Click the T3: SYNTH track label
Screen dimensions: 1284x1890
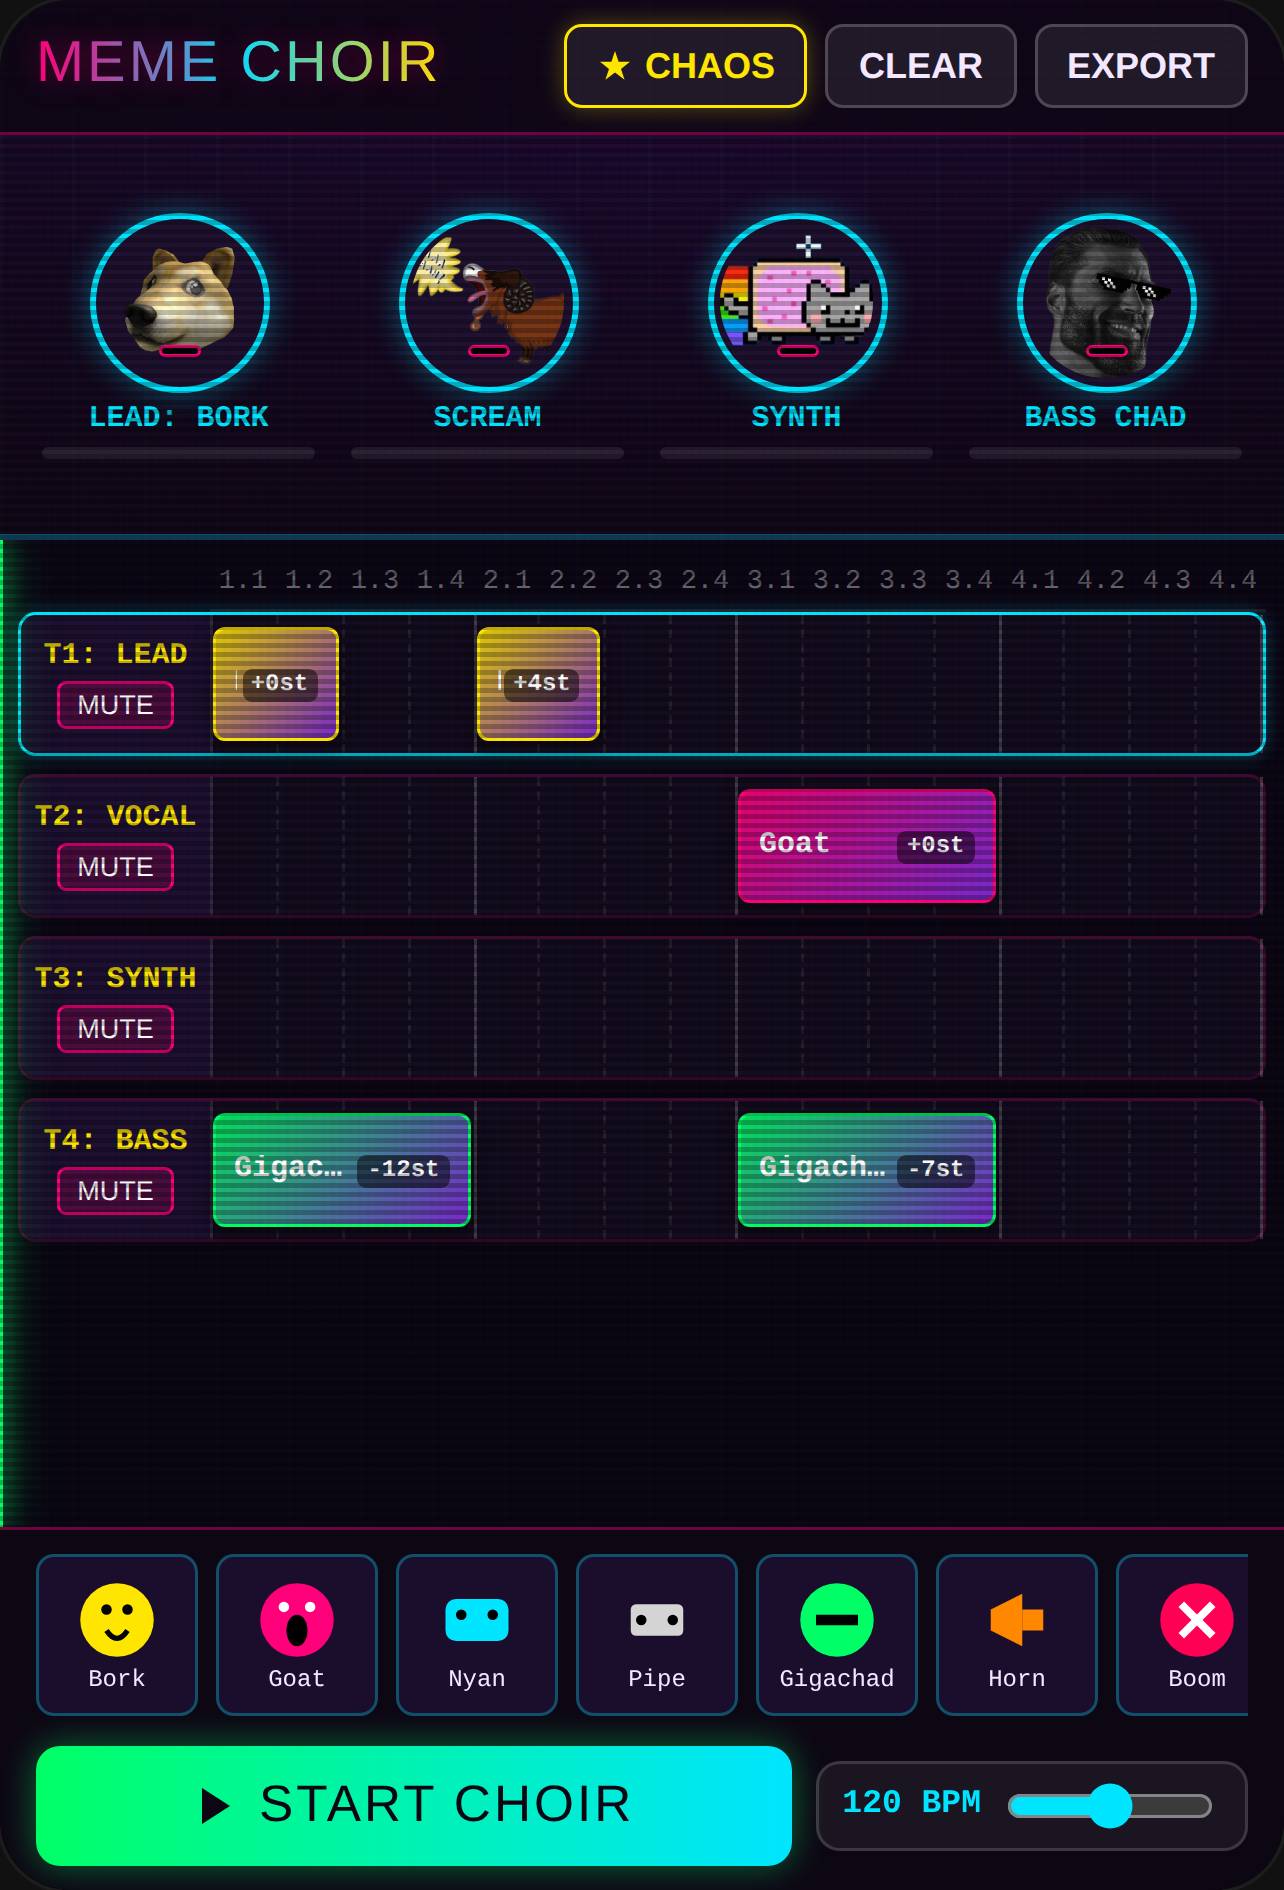116,978
